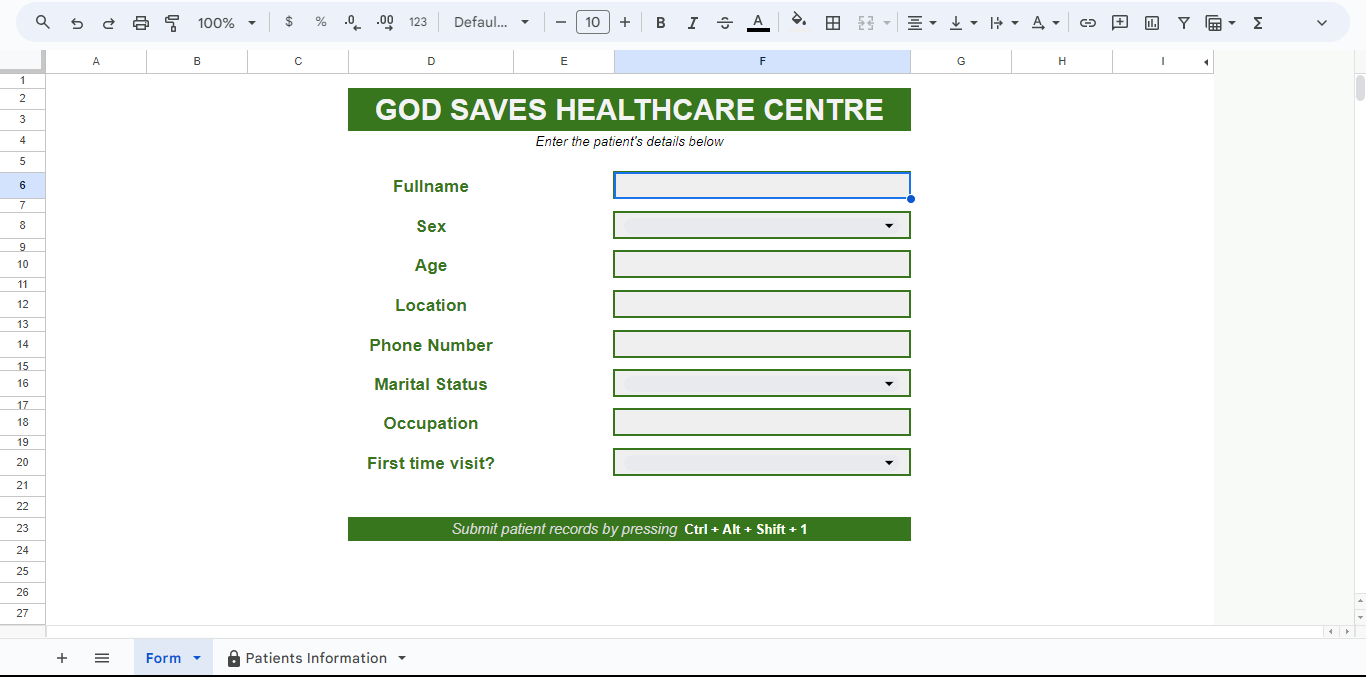The width and height of the screenshot is (1366, 677).
Task: Switch to the Patients Information sheet tab
Action: (315, 658)
